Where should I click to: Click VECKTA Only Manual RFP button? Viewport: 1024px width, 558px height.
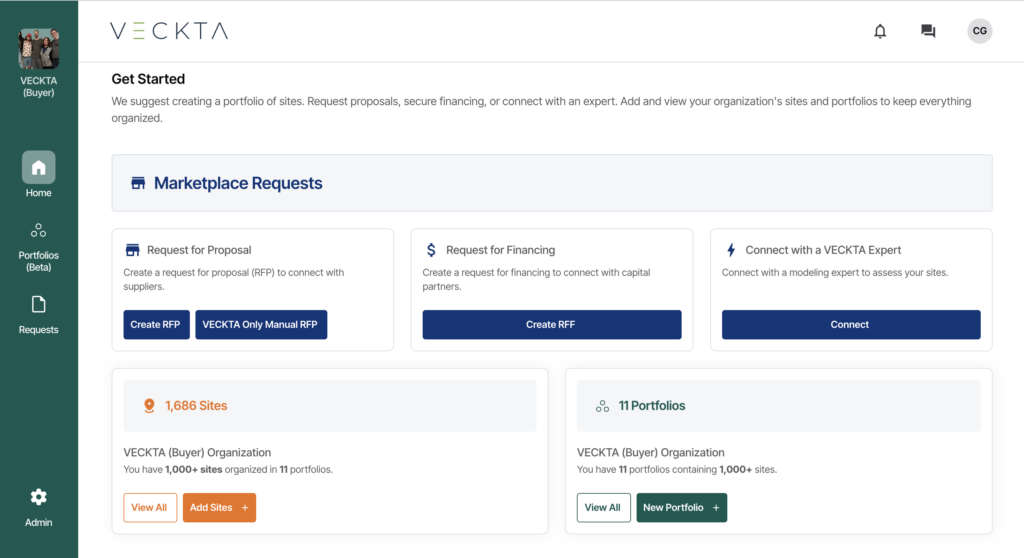pyautogui.click(x=261, y=325)
